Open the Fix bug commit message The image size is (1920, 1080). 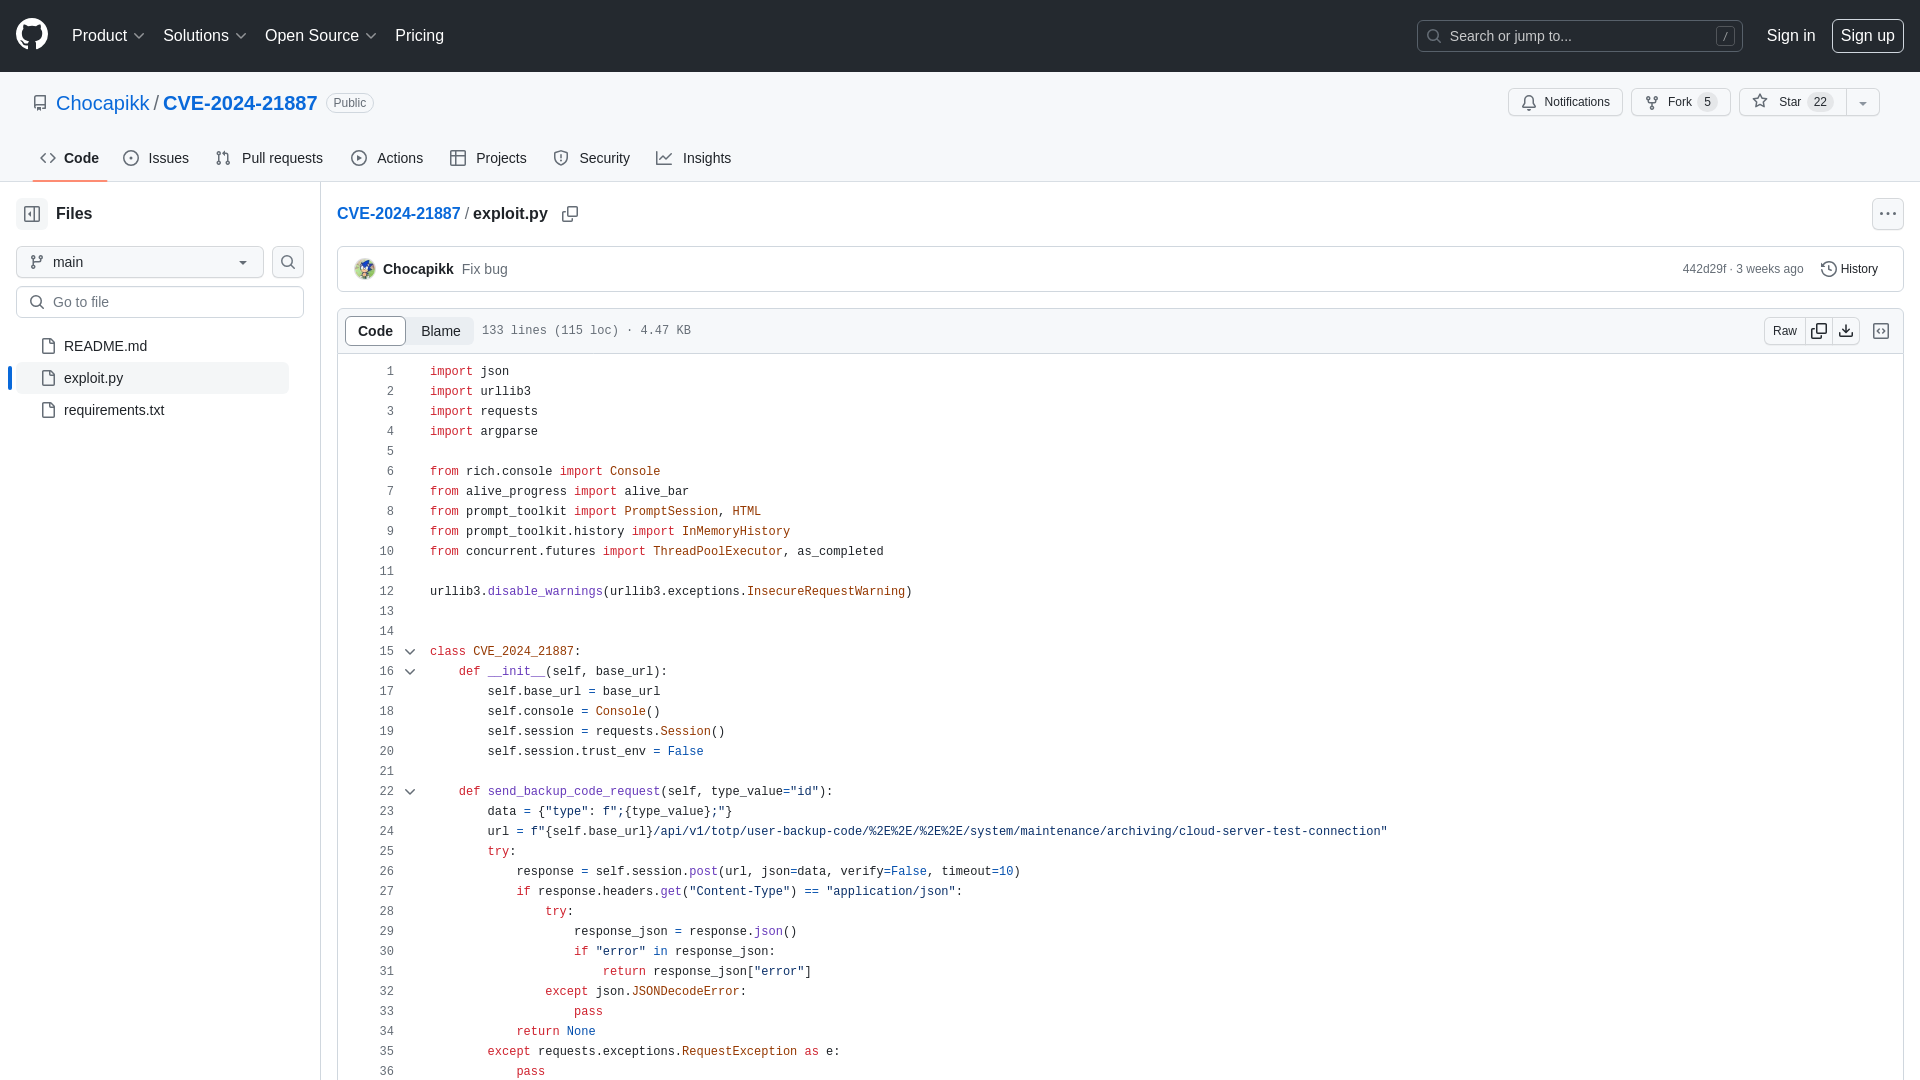(484, 269)
